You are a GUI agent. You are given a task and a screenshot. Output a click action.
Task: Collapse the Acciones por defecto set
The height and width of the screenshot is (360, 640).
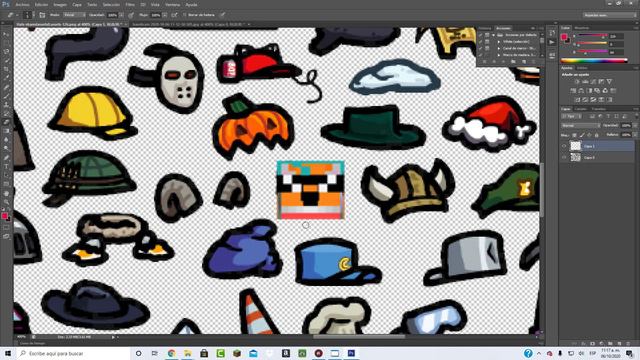click(493, 35)
